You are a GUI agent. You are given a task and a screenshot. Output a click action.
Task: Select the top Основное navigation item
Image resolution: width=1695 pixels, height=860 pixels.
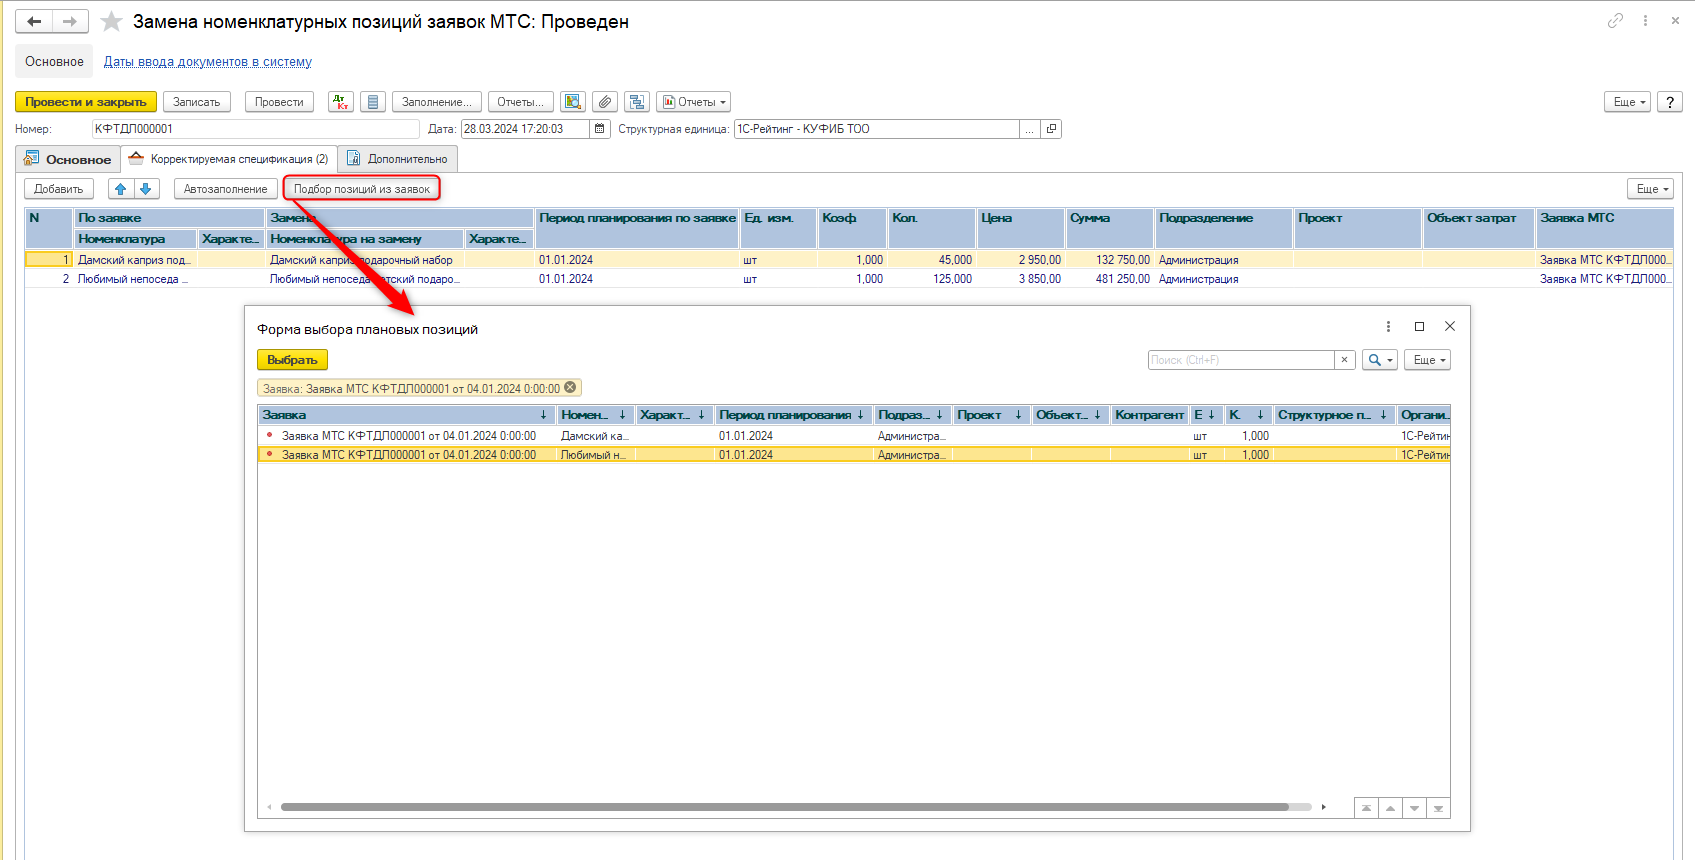click(x=54, y=61)
